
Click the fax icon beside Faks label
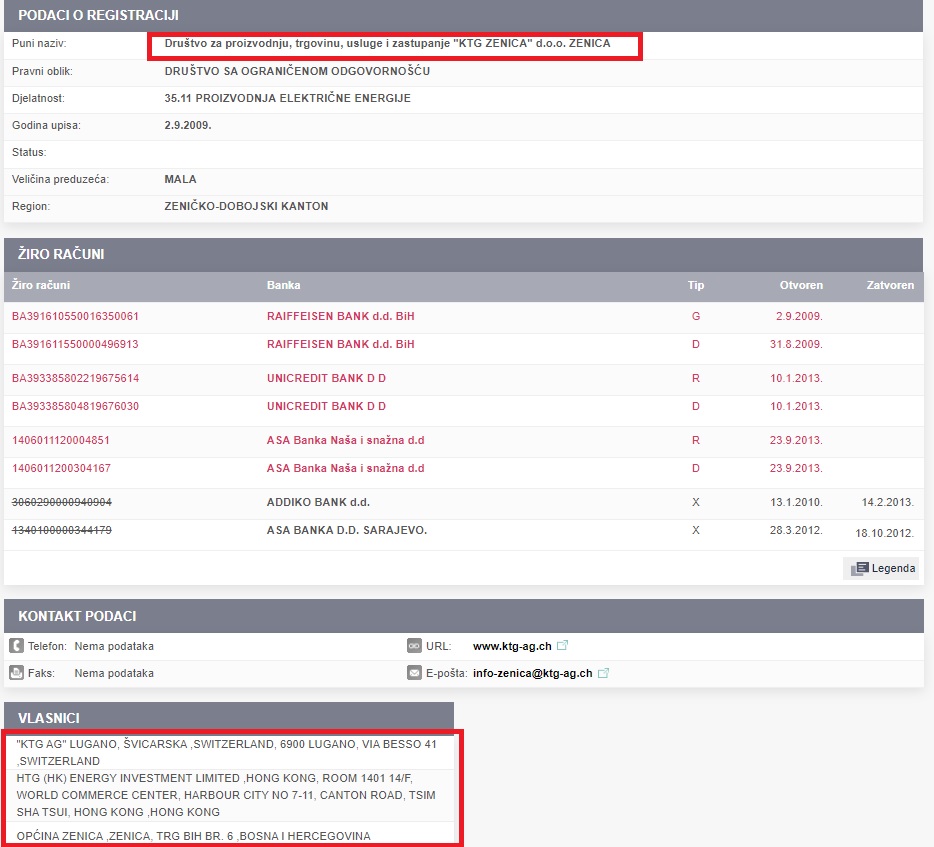[x=16, y=673]
